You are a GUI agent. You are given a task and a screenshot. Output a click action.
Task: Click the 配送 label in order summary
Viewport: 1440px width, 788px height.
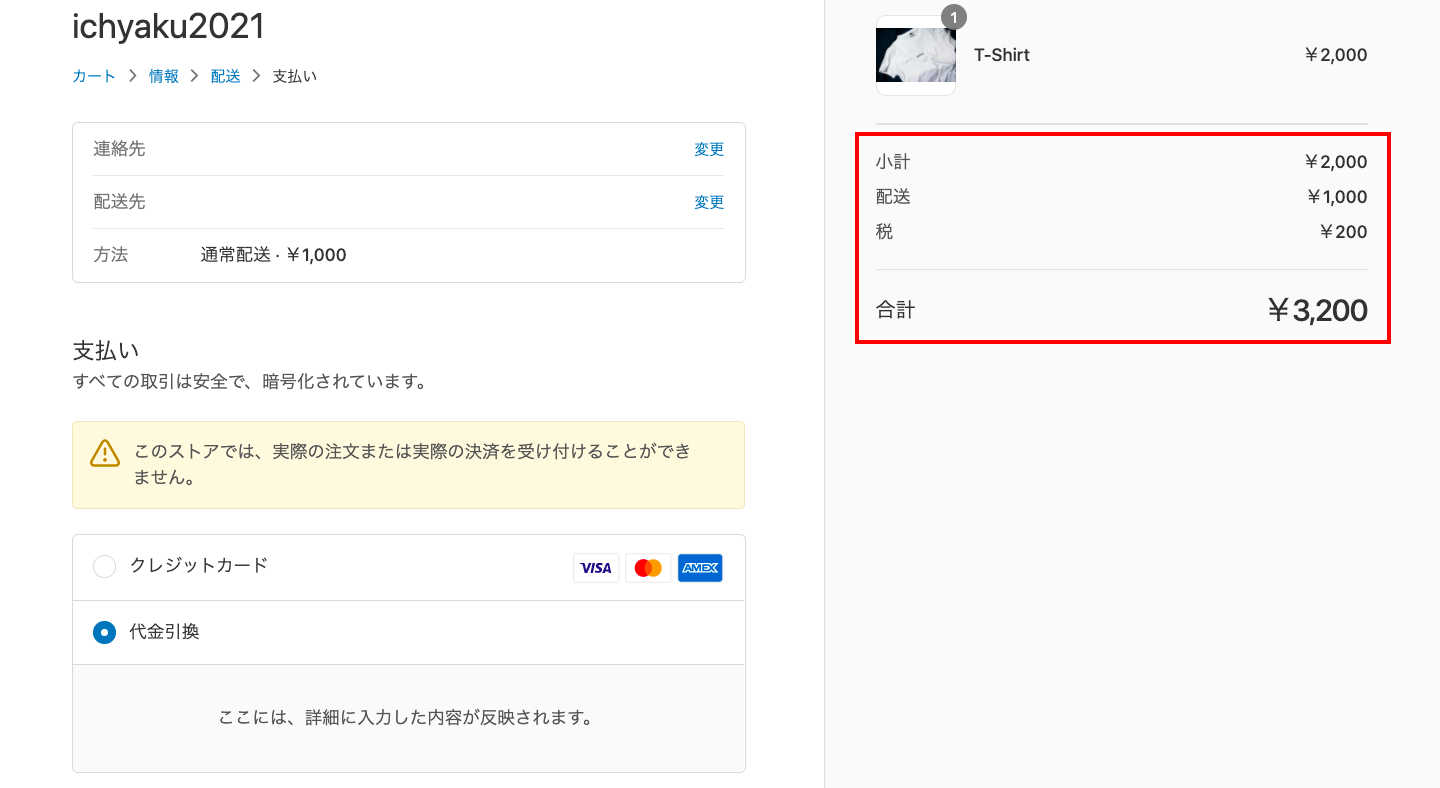click(x=893, y=197)
